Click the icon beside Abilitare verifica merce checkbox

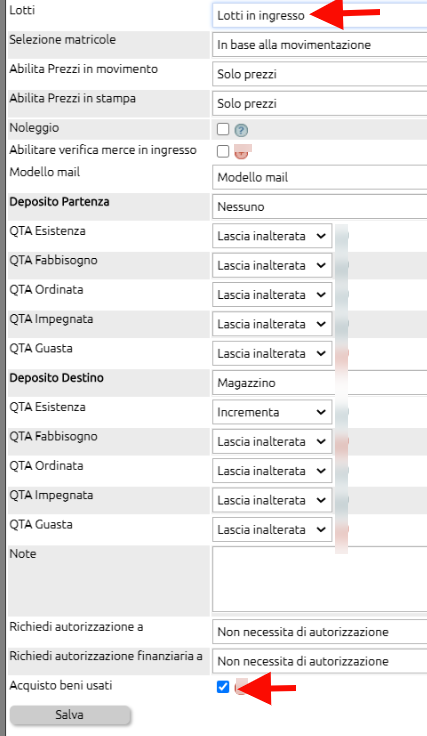[x=242, y=152]
